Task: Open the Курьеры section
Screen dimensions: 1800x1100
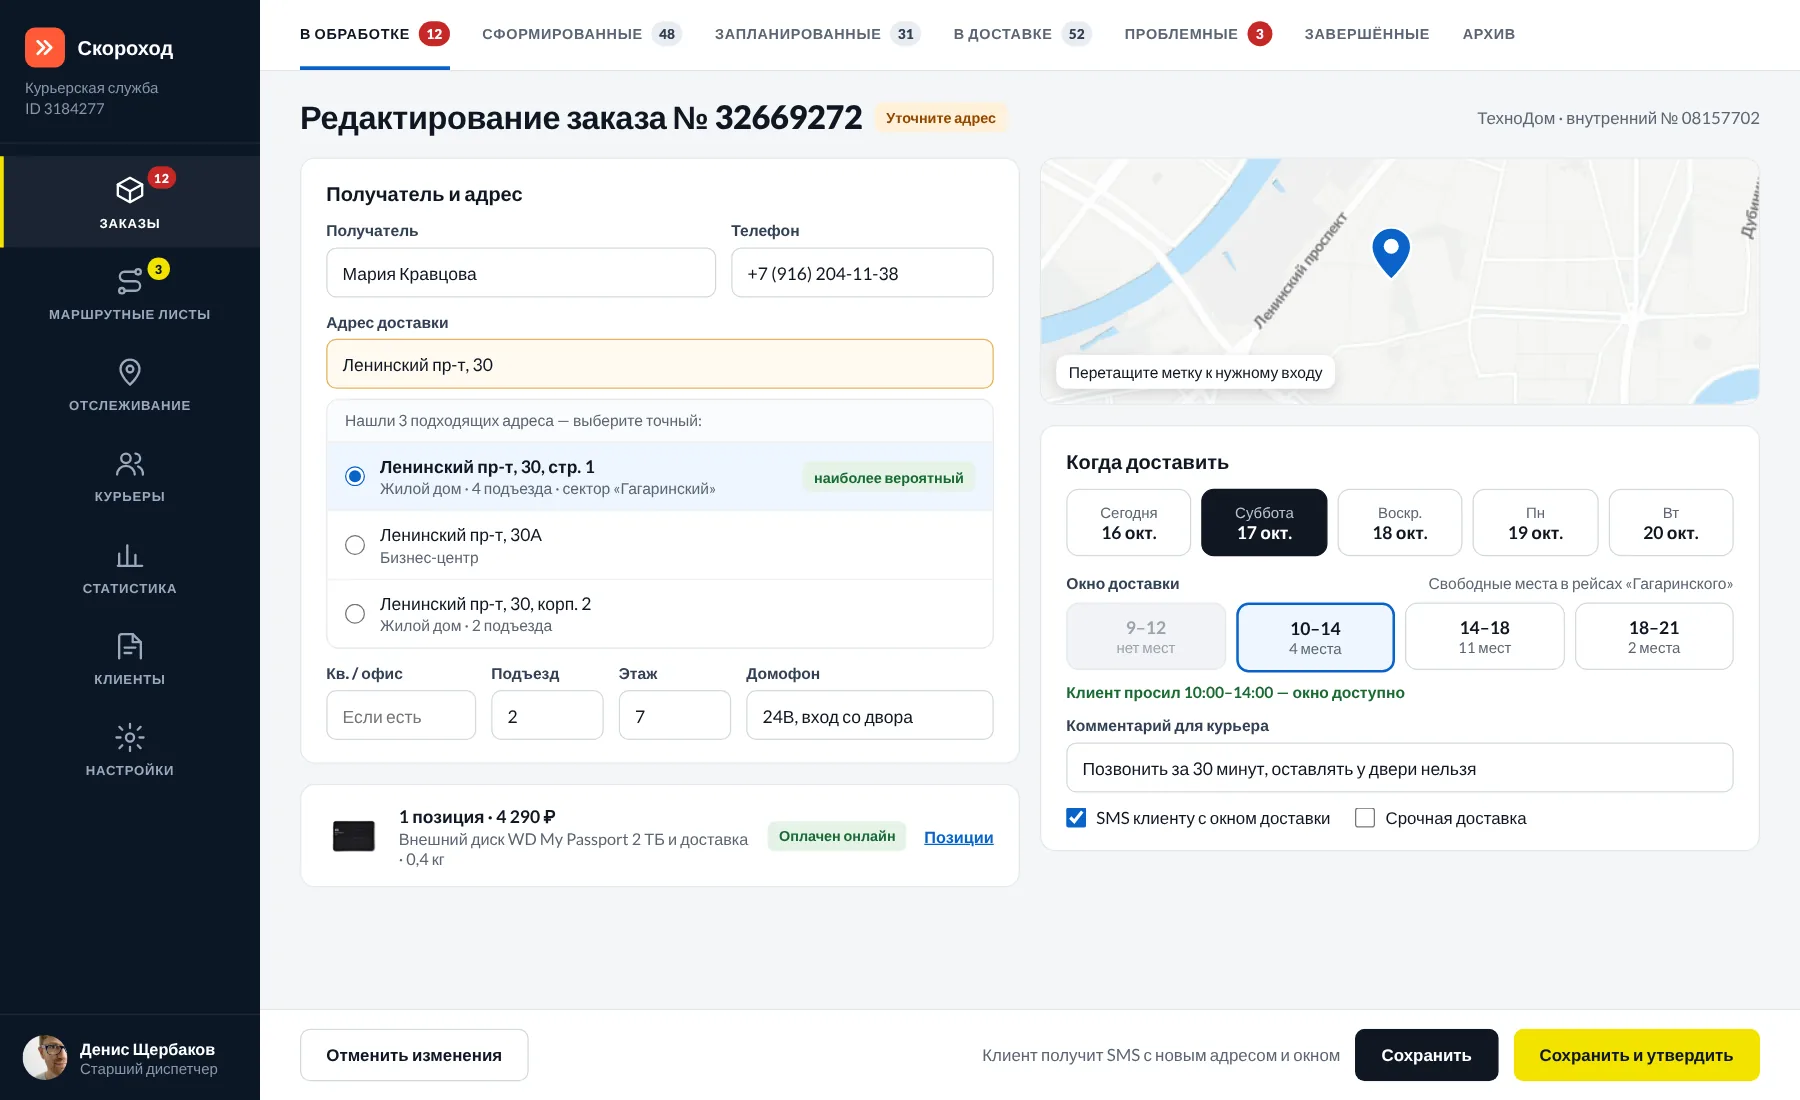Action: pos(130,476)
